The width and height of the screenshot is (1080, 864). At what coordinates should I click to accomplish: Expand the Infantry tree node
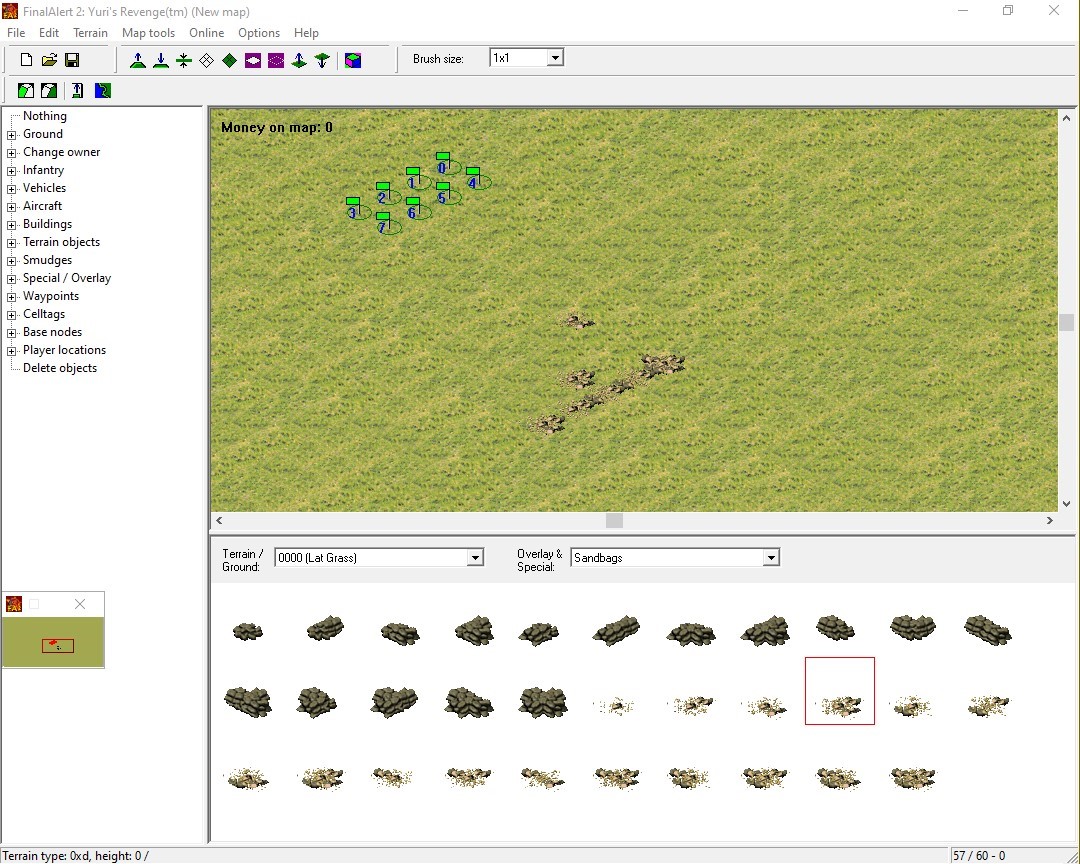[x=12, y=171]
